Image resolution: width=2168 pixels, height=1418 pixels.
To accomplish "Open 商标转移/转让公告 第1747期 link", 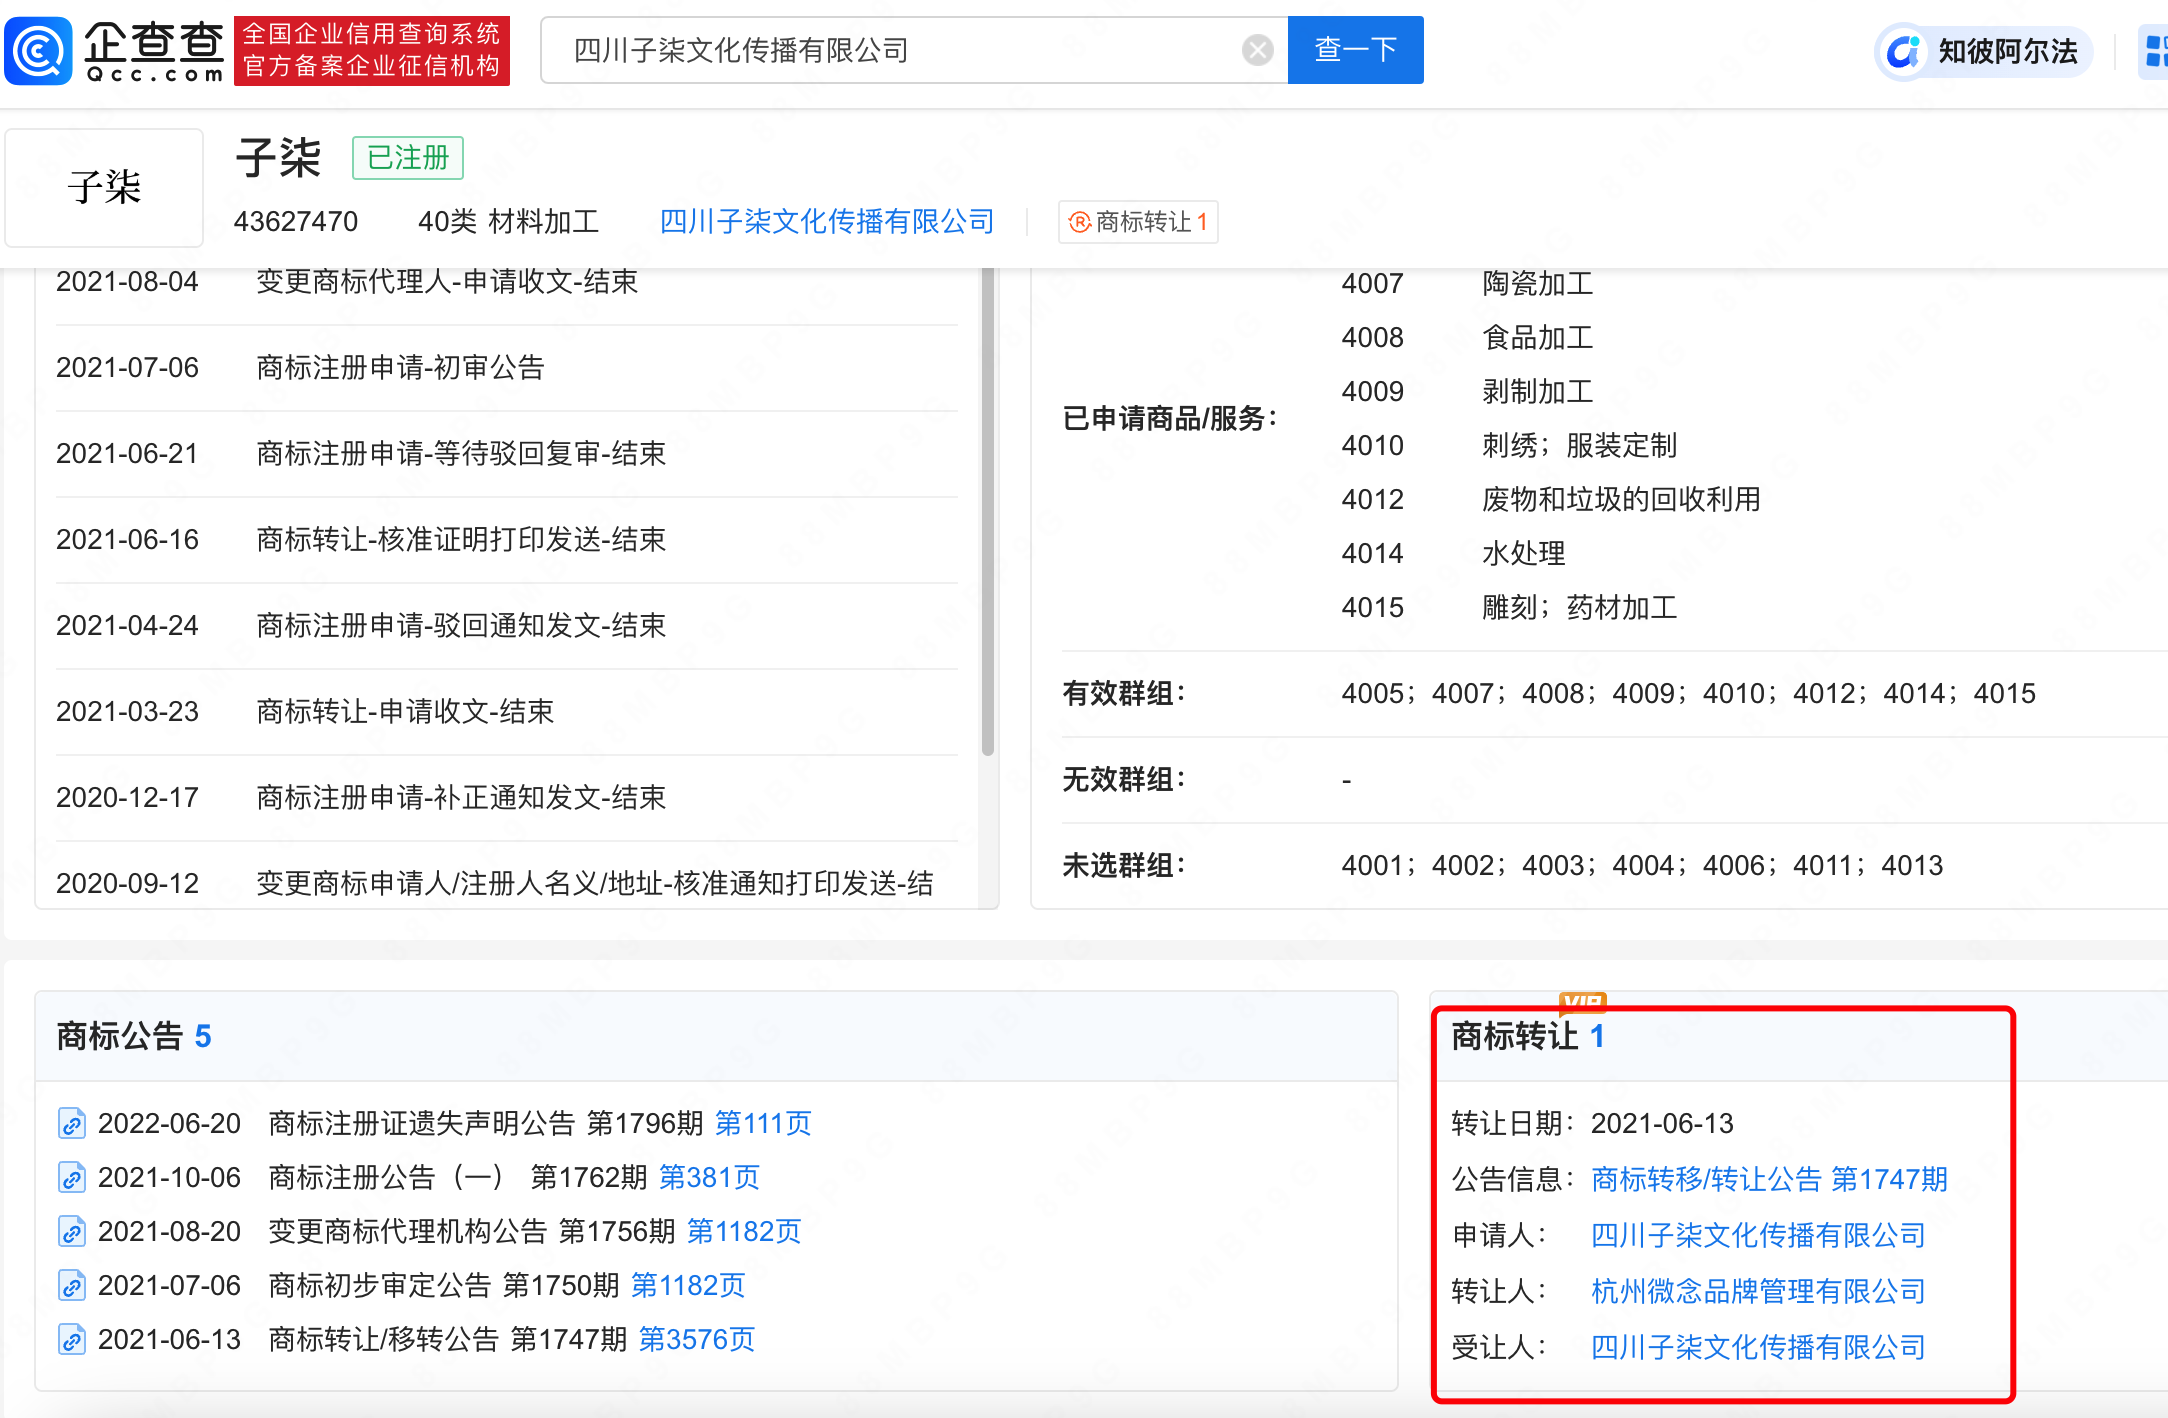I will click(x=1769, y=1180).
